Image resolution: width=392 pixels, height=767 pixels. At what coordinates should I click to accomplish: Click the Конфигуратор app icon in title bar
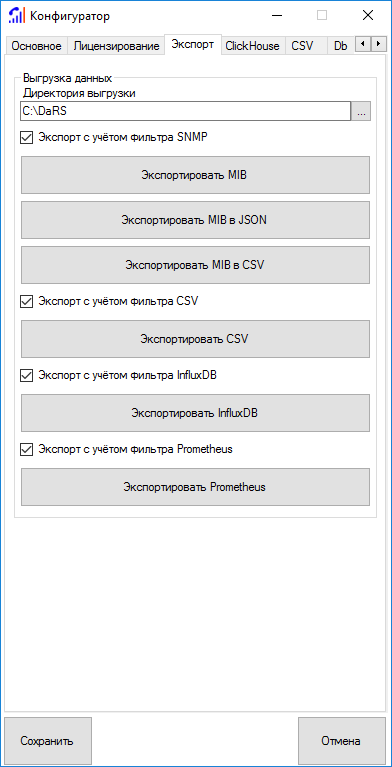tap(16, 16)
